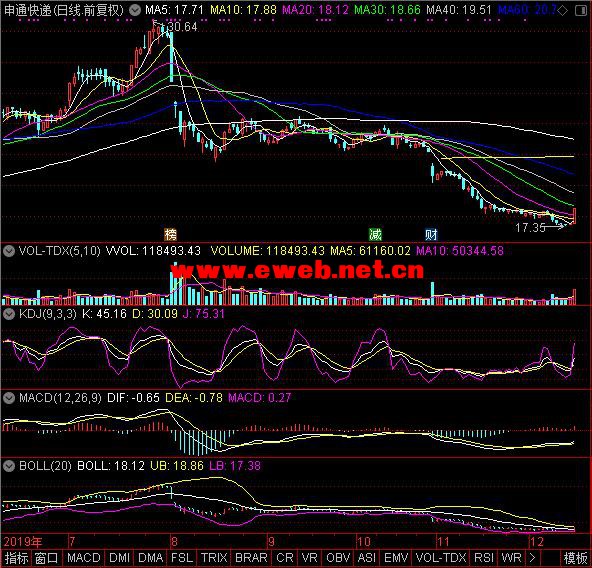The width and height of the screenshot is (592, 568).
Task: Switch to the VR indicator tab
Action: tap(310, 558)
